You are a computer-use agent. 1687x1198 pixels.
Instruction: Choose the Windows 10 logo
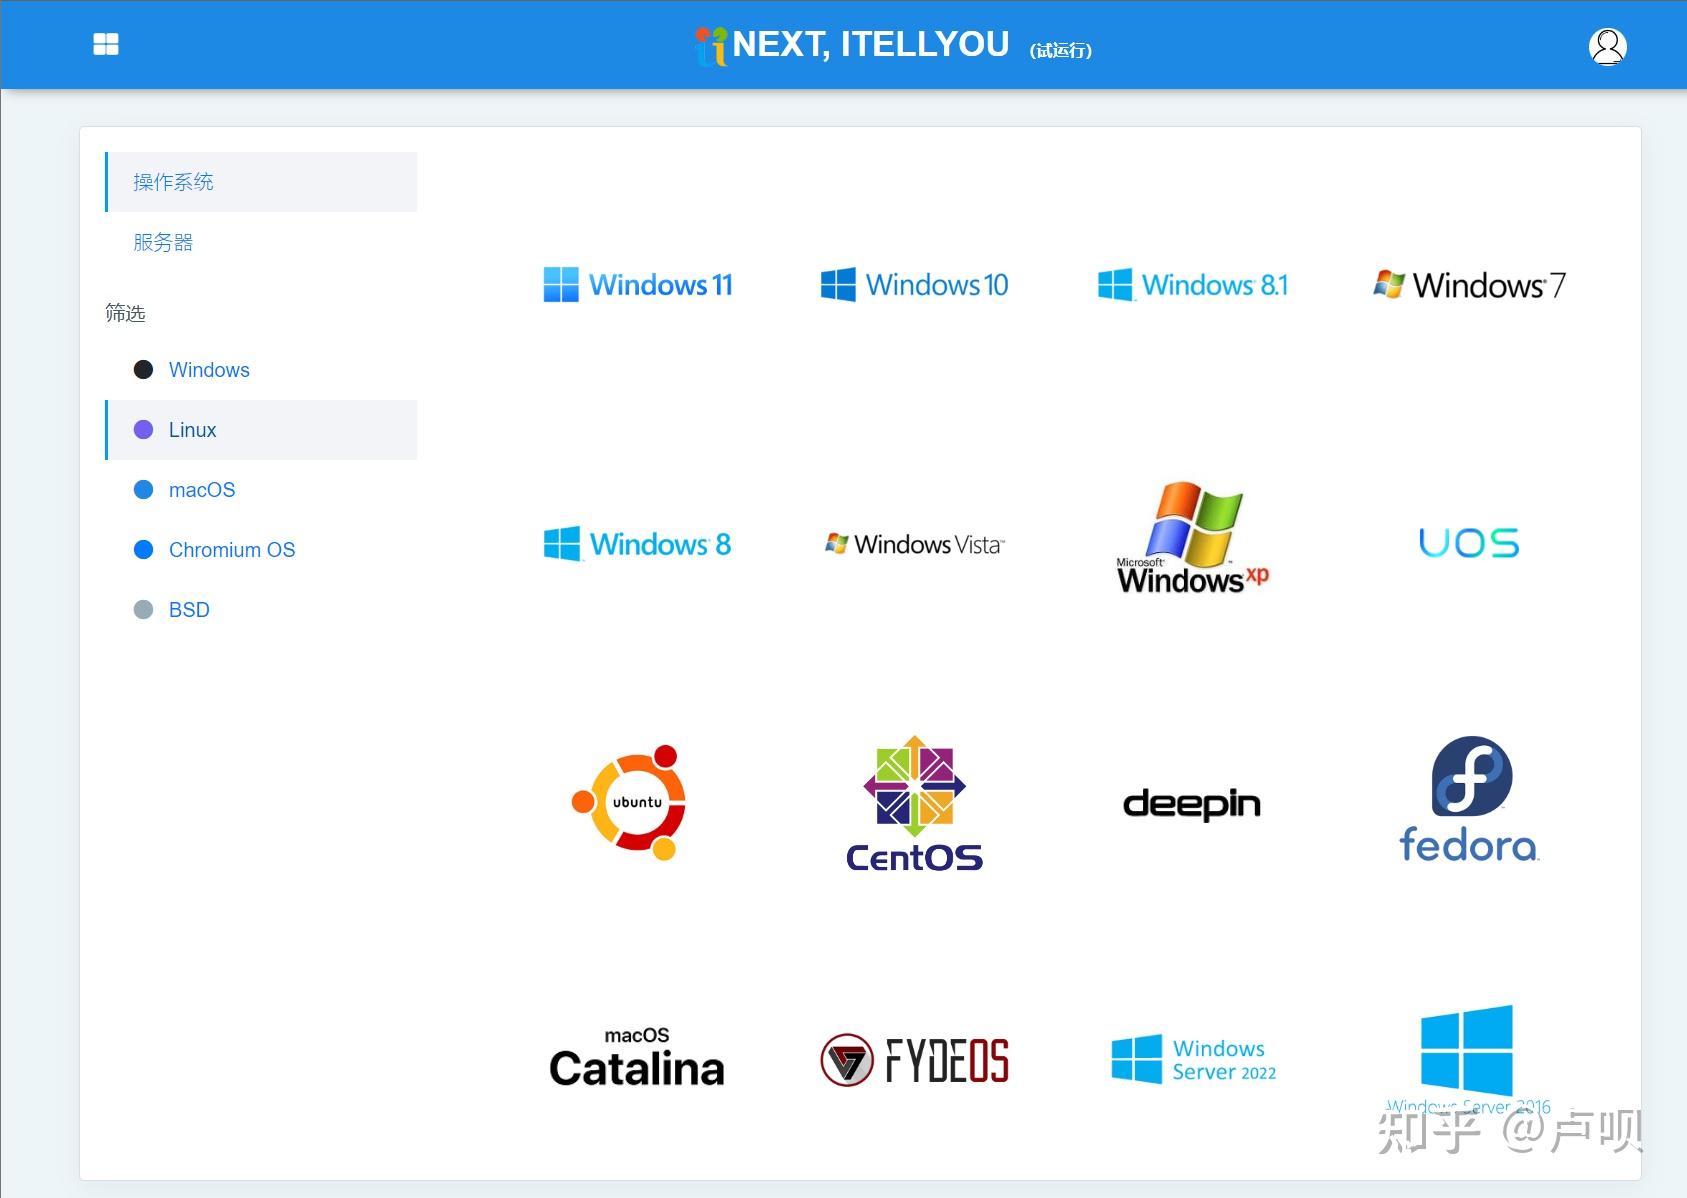pyautogui.click(x=914, y=285)
